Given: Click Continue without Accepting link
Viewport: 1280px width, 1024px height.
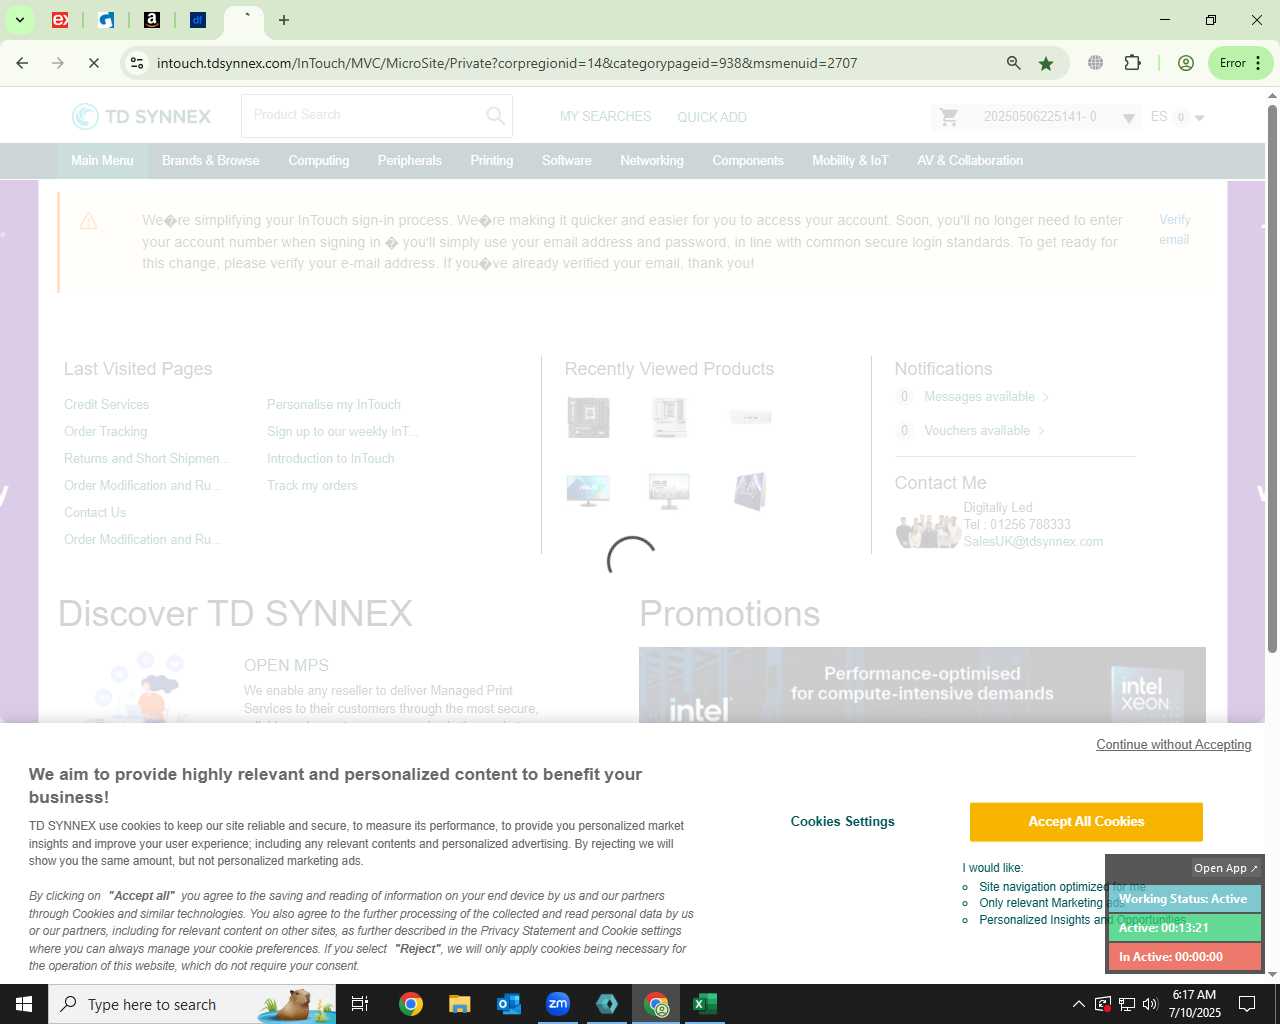Looking at the screenshot, I should click(1174, 745).
